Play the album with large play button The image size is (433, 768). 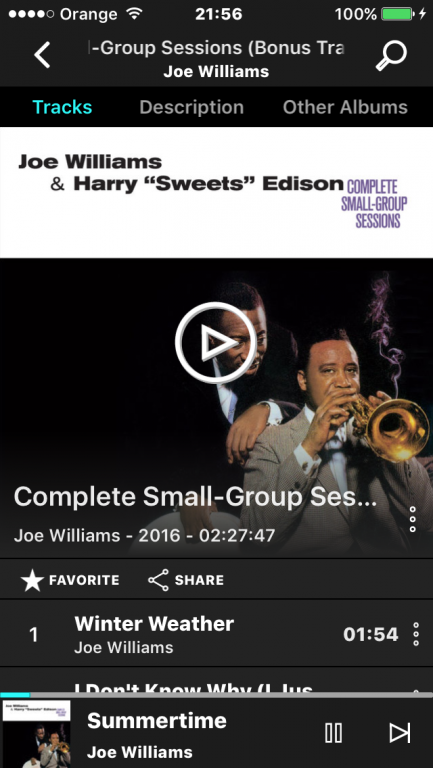[216, 342]
